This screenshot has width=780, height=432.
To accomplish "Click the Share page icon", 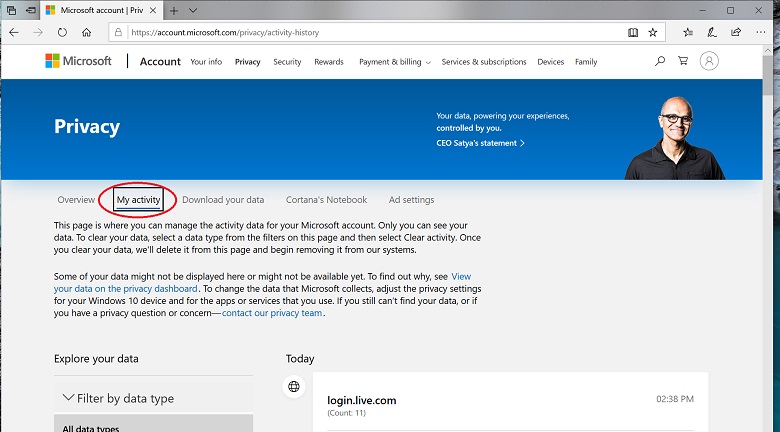I will 736,32.
